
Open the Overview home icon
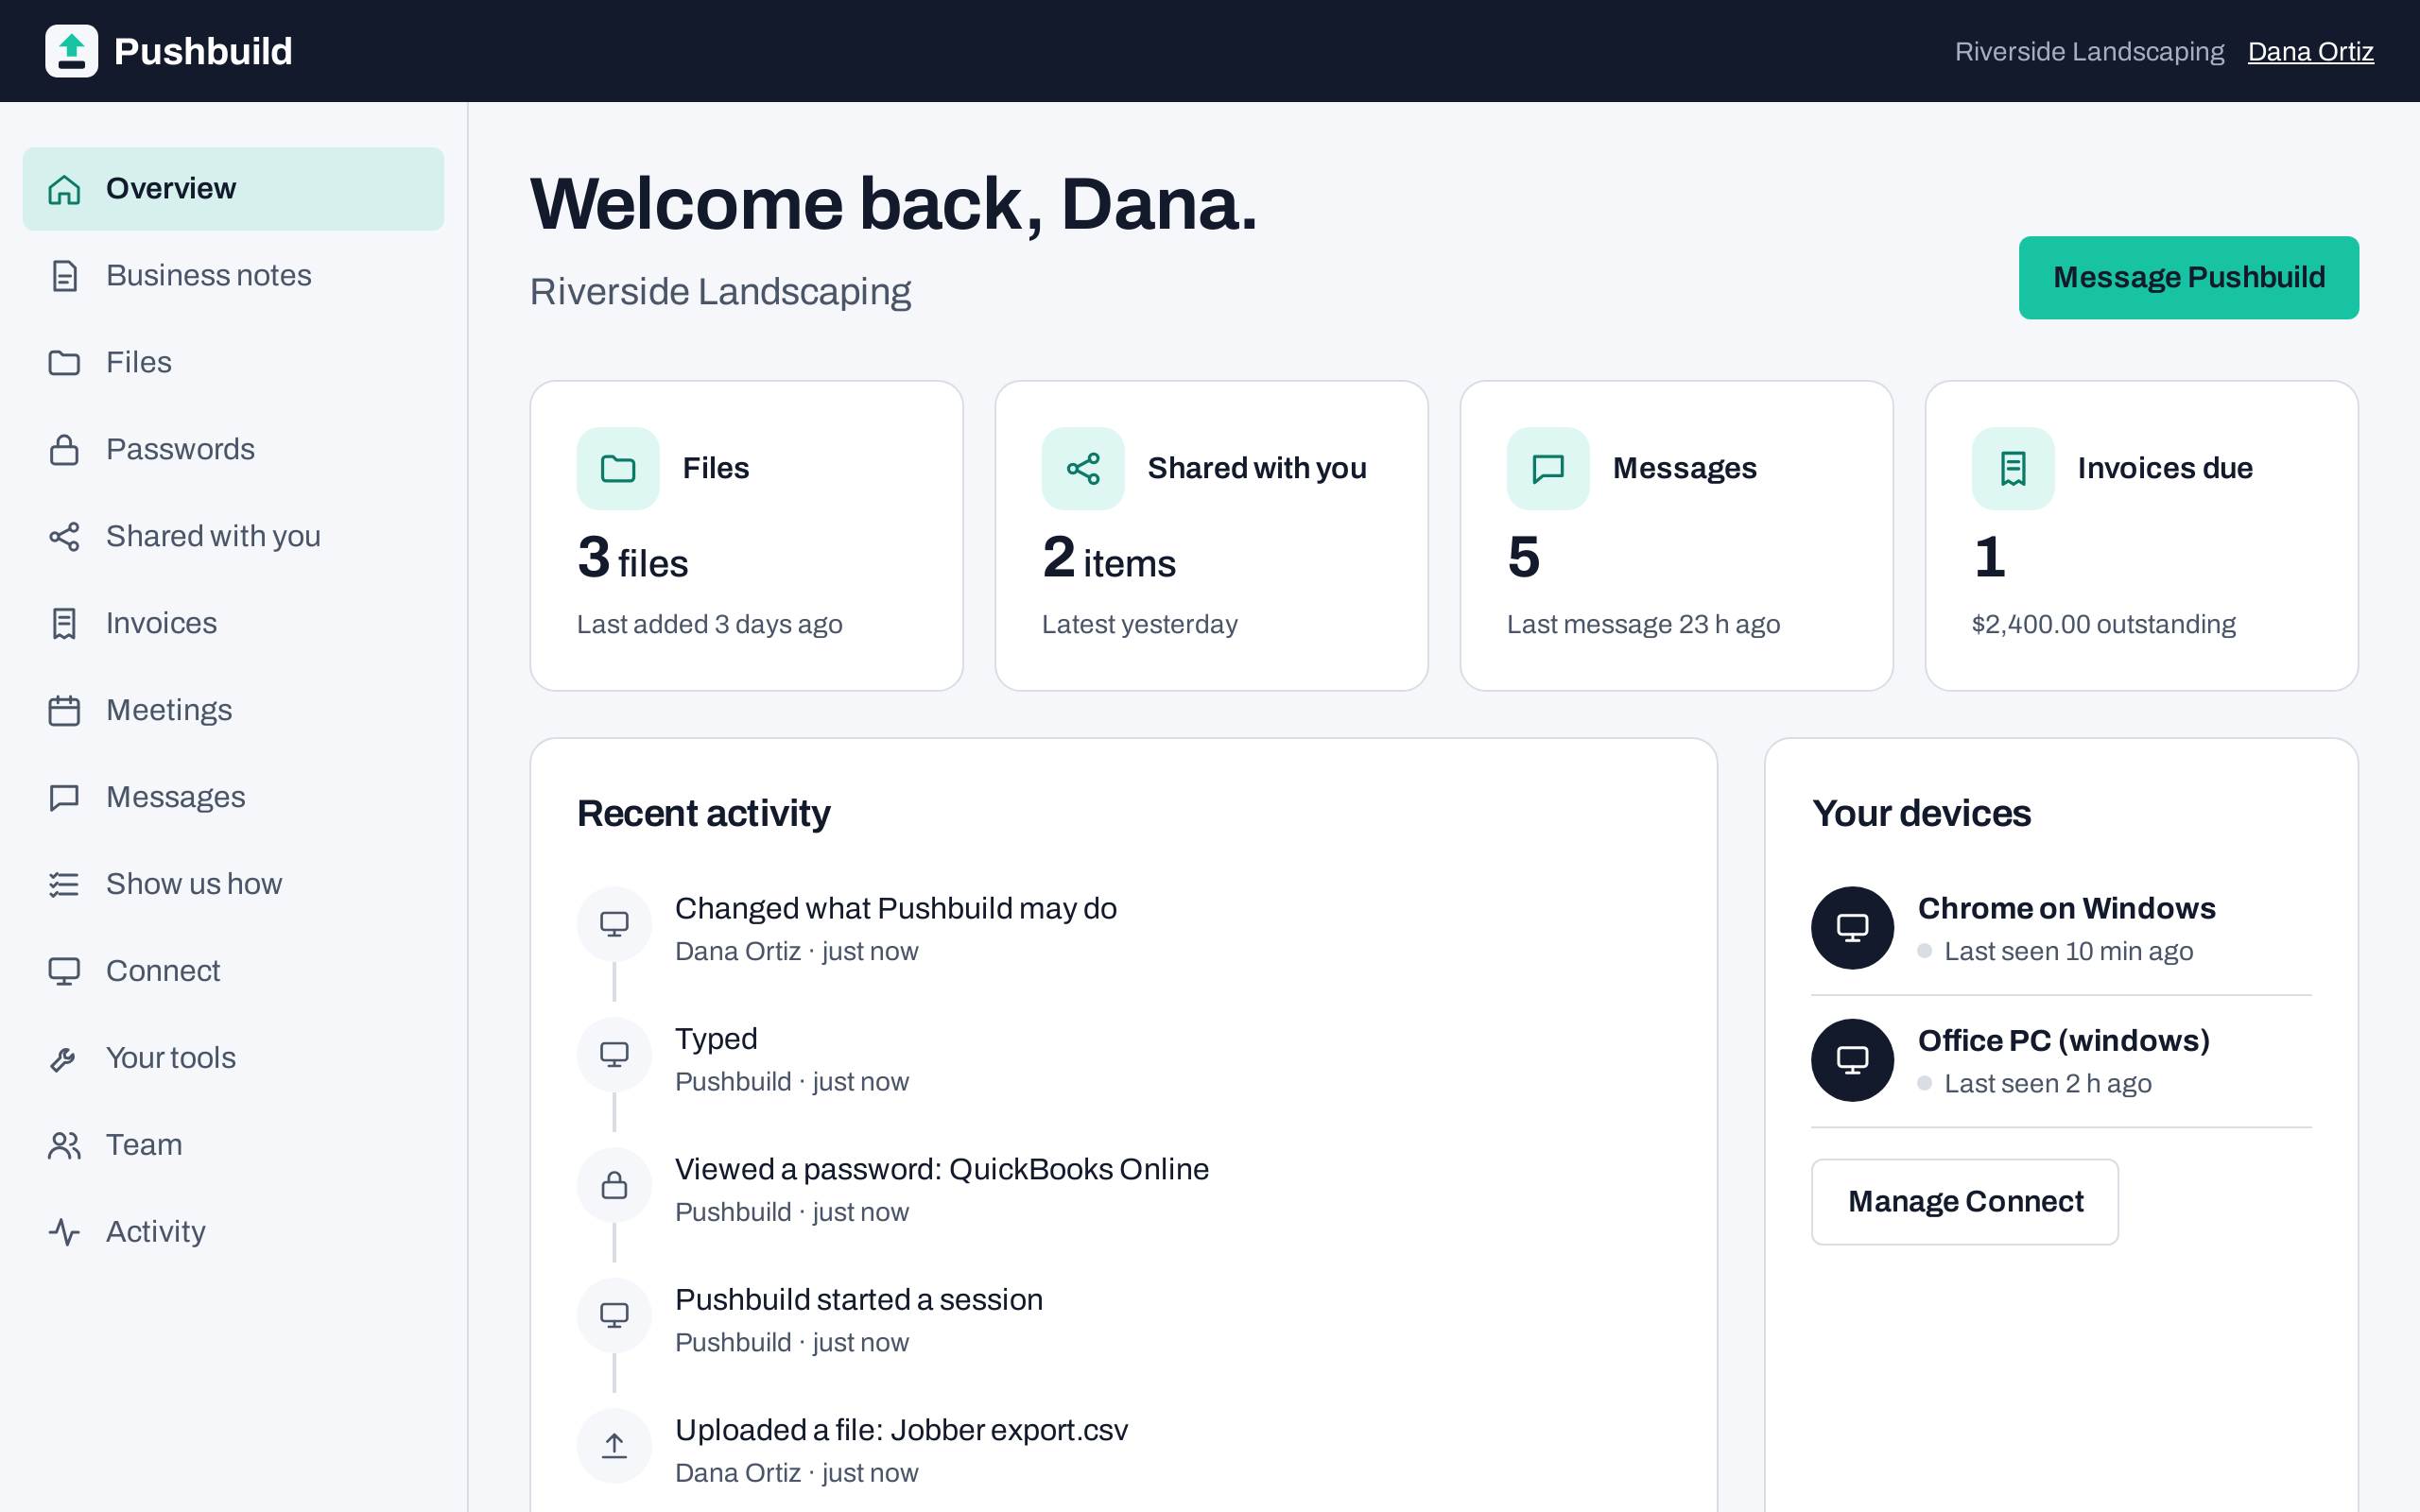point(64,189)
